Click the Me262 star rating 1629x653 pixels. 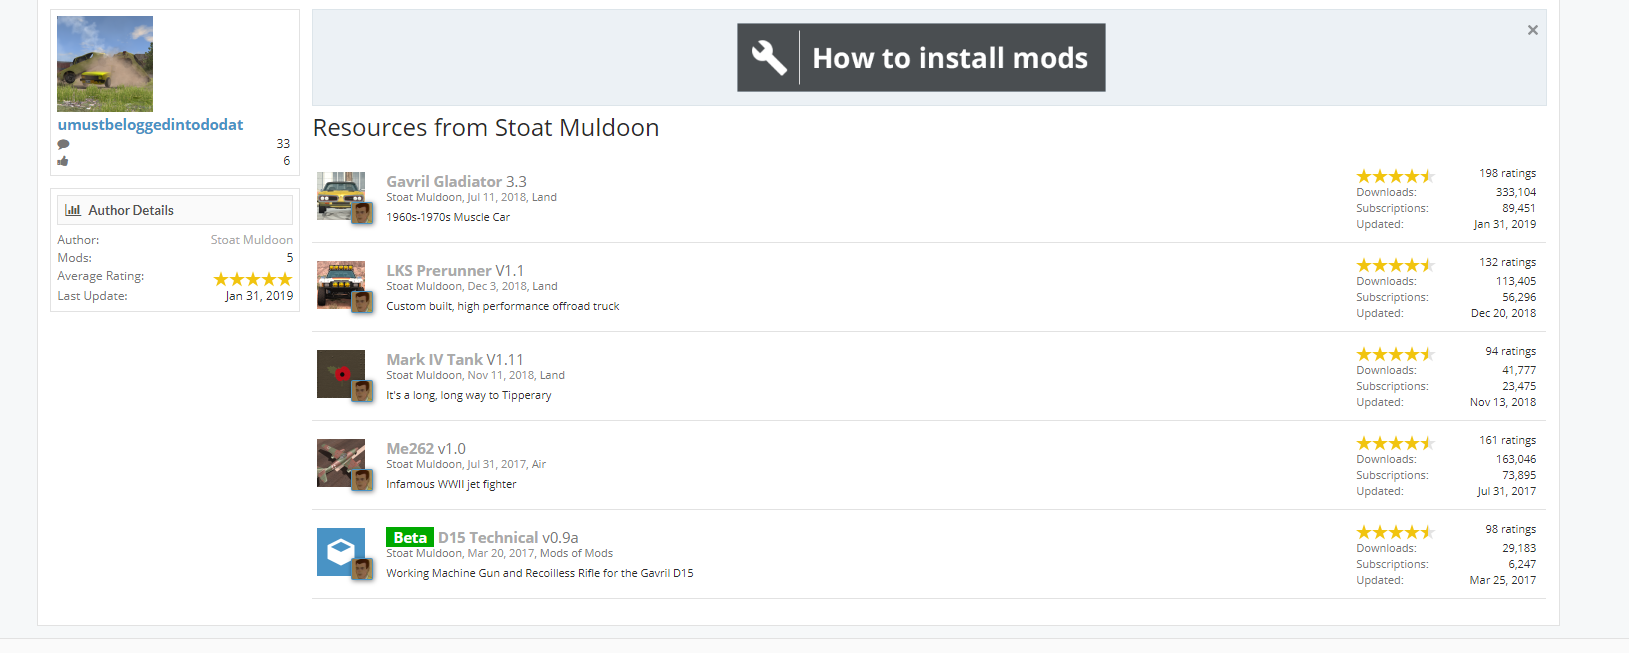tap(1395, 443)
